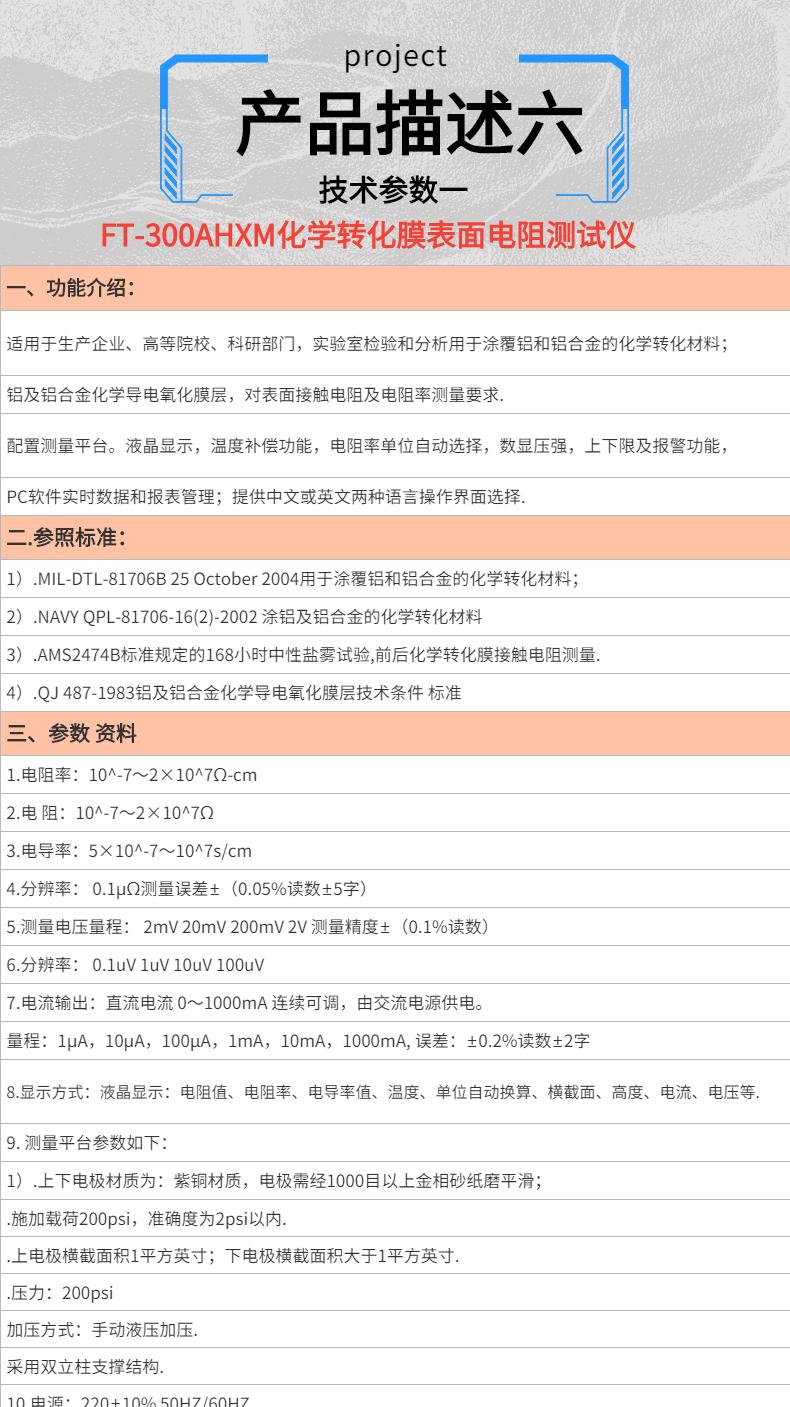Click the red FT-300AHXM product title
Screen dimensions: 790x1407
click(x=368, y=235)
